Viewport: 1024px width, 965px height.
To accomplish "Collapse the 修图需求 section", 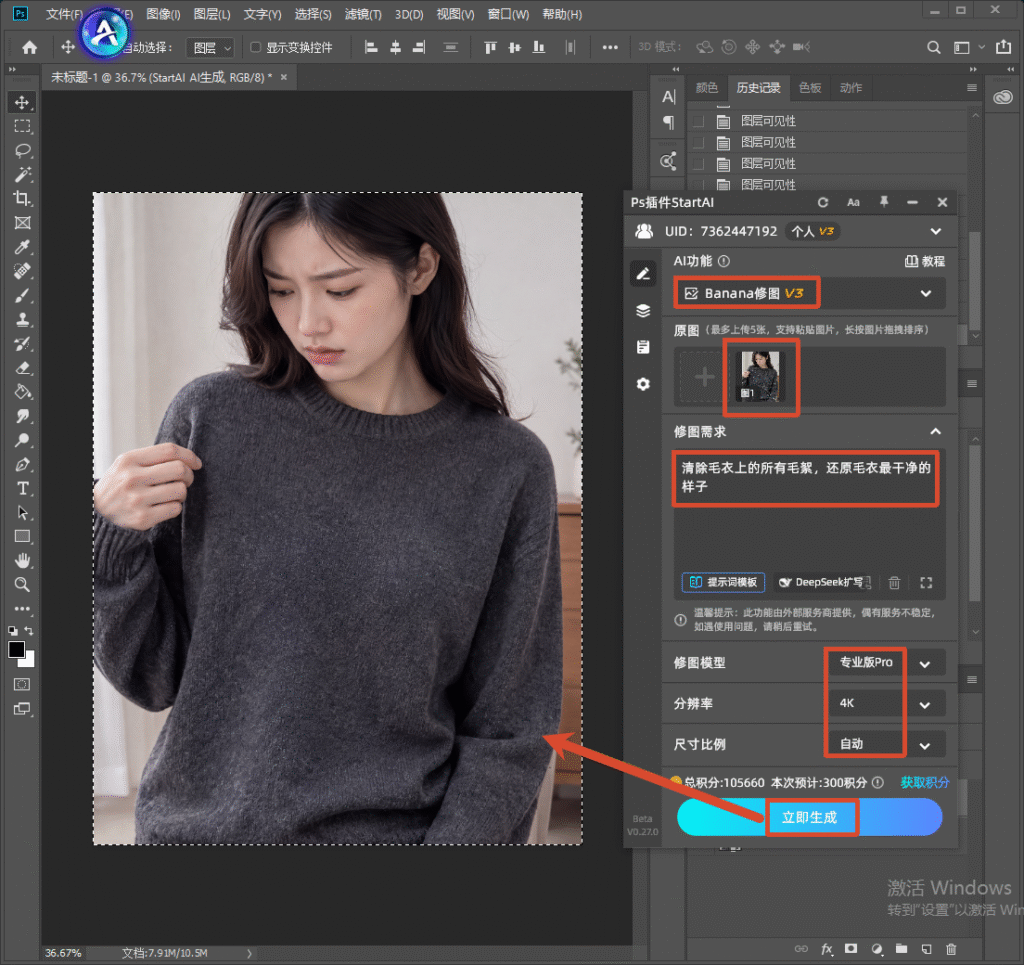I will (936, 432).
